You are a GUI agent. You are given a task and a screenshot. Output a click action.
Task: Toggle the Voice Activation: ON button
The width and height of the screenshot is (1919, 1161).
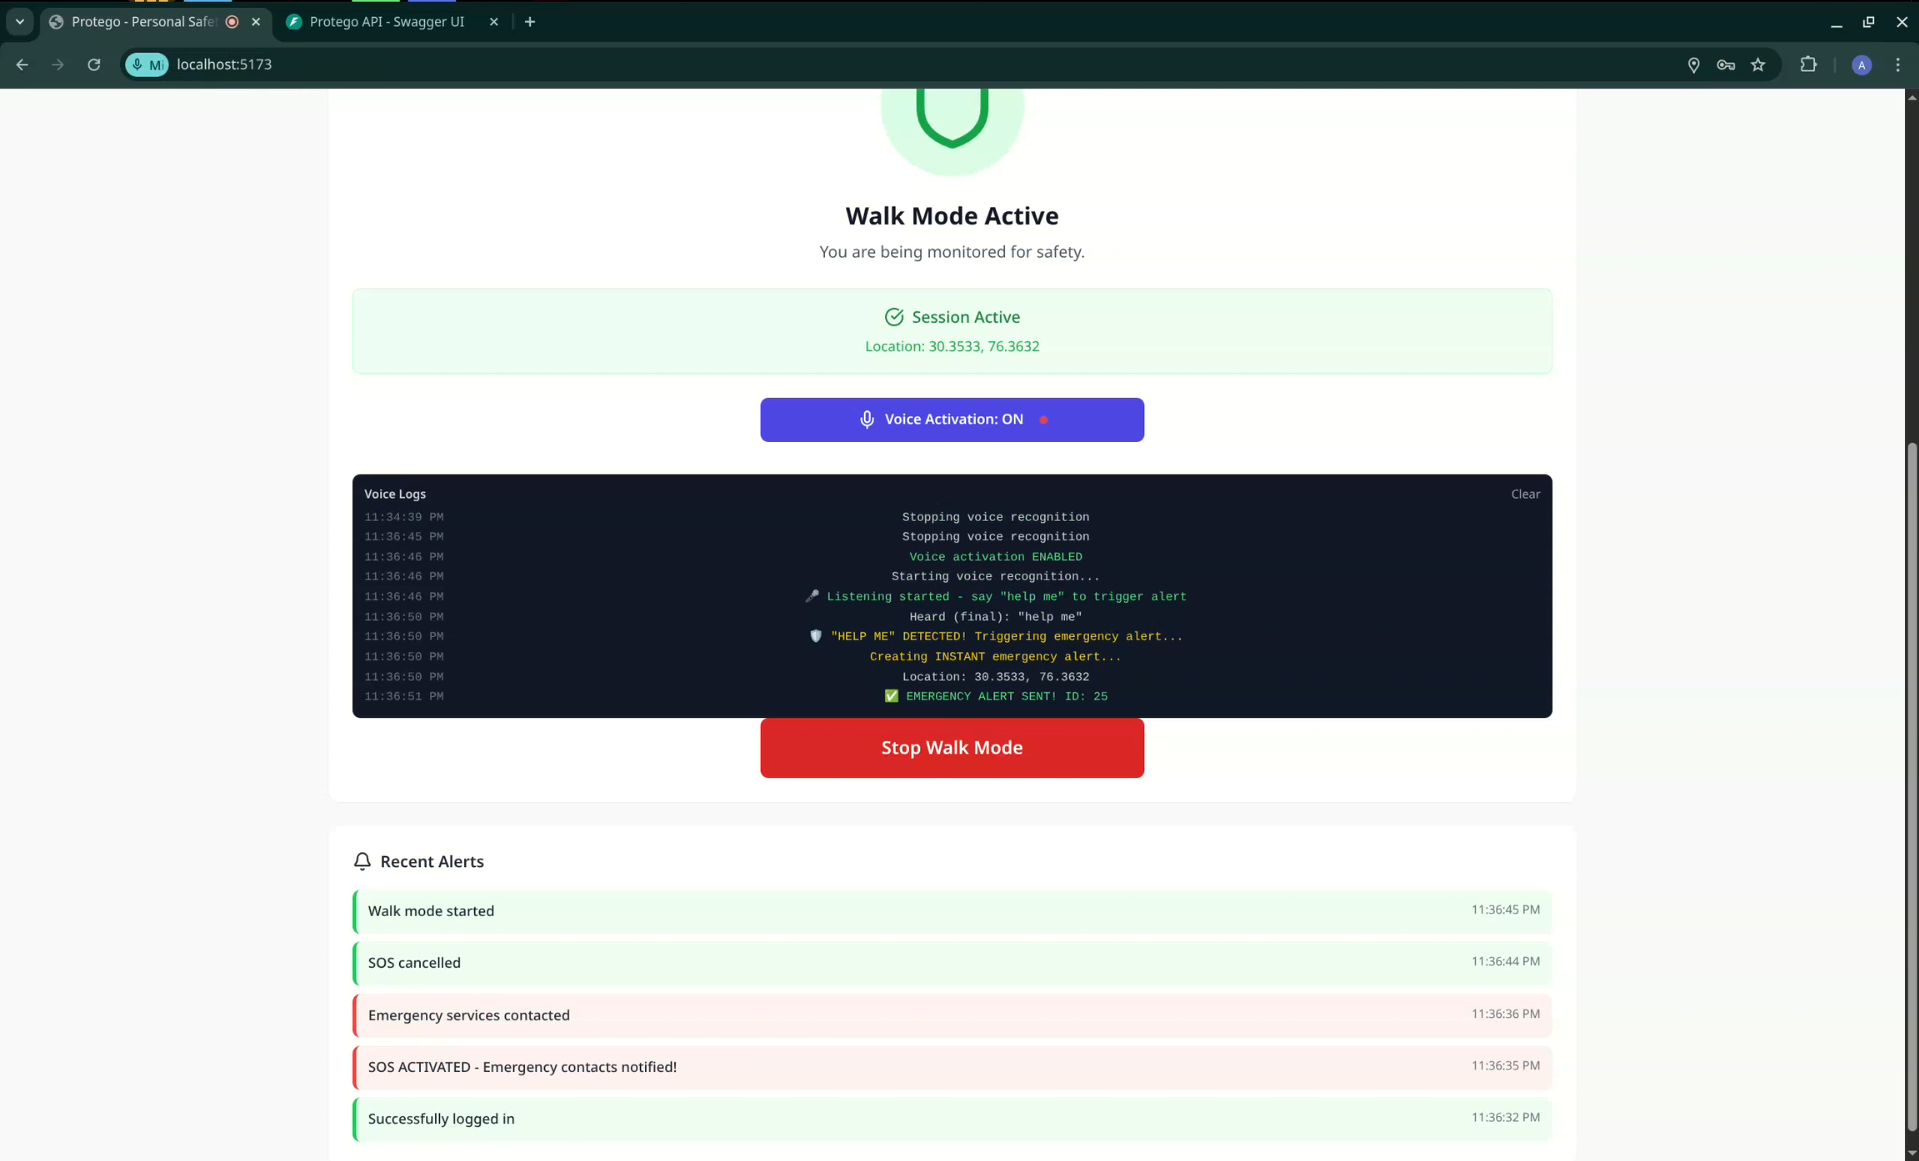click(952, 420)
